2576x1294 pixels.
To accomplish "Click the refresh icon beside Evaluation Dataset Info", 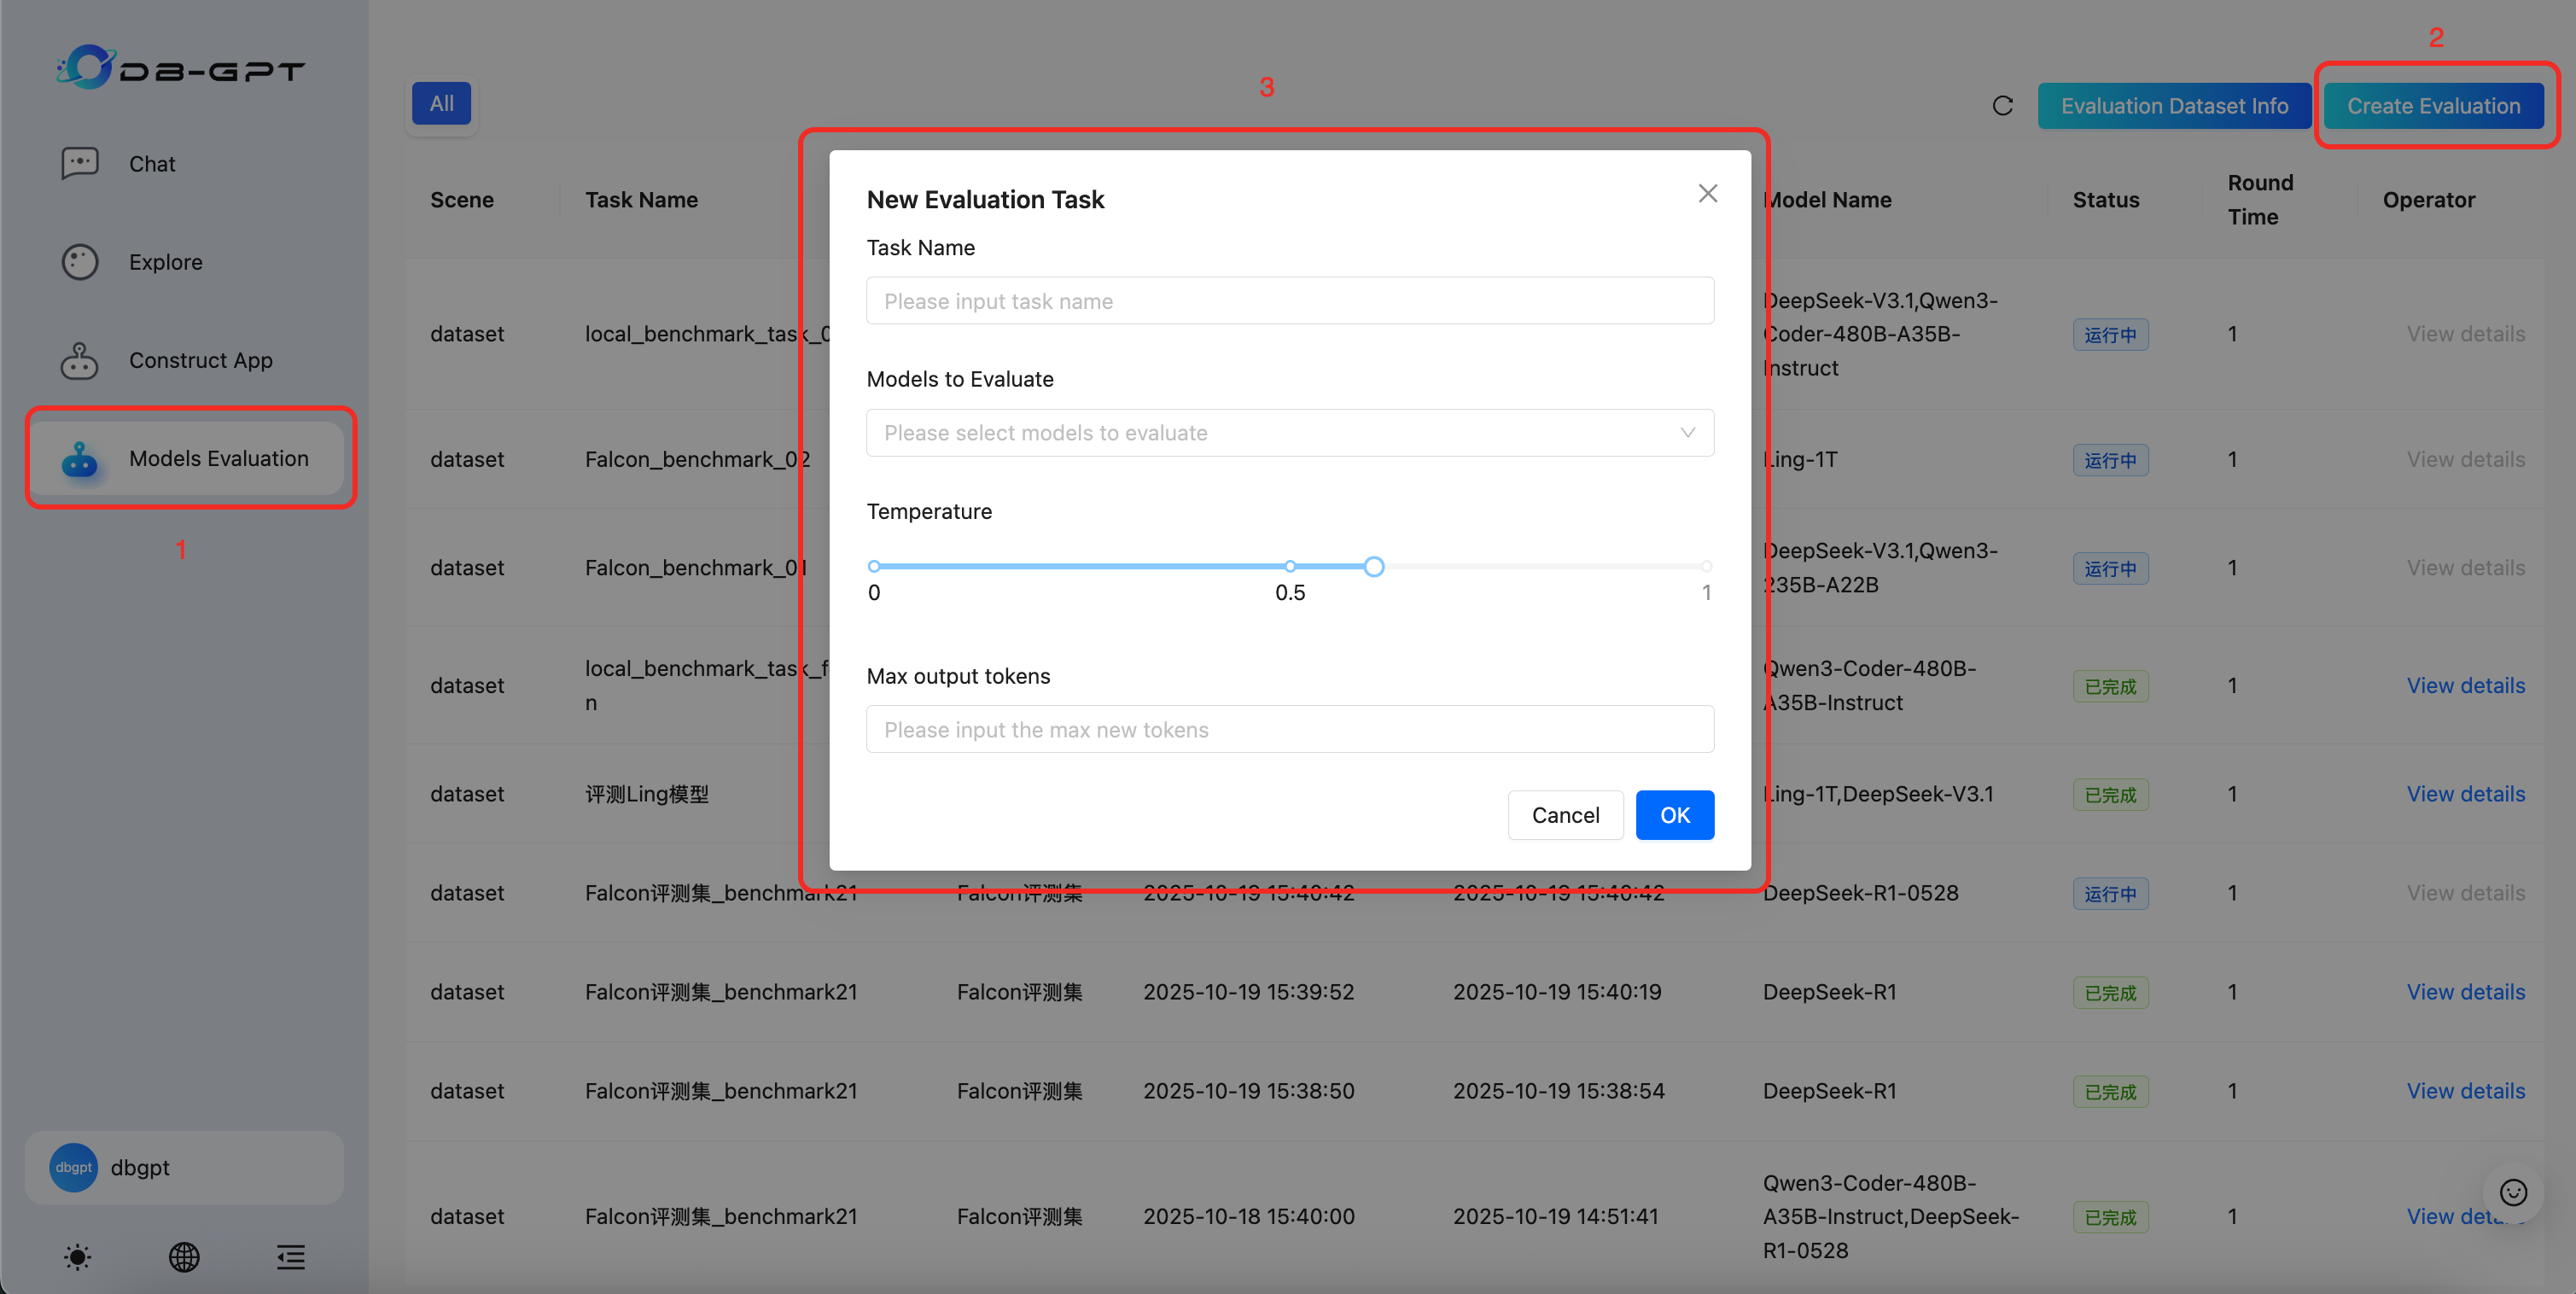I will pyautogui.click(x=2002, y=106).
